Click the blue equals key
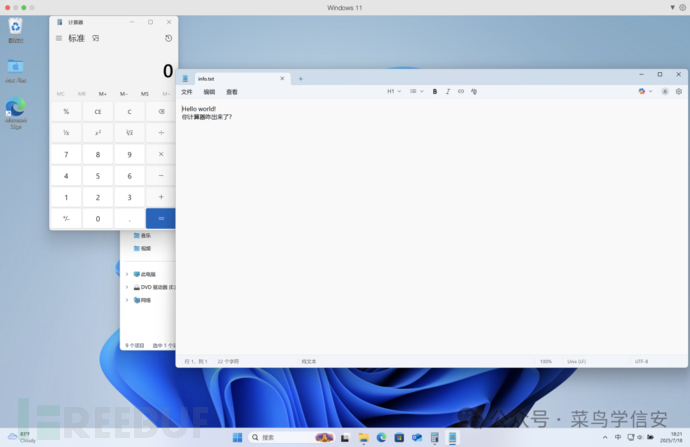690x447 pixels. click(x=161, y=219)
